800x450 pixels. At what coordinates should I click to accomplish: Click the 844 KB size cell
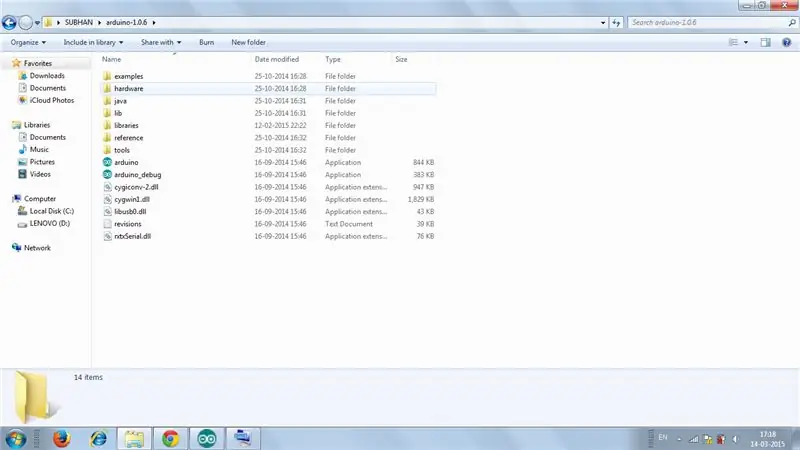(423, 162)
